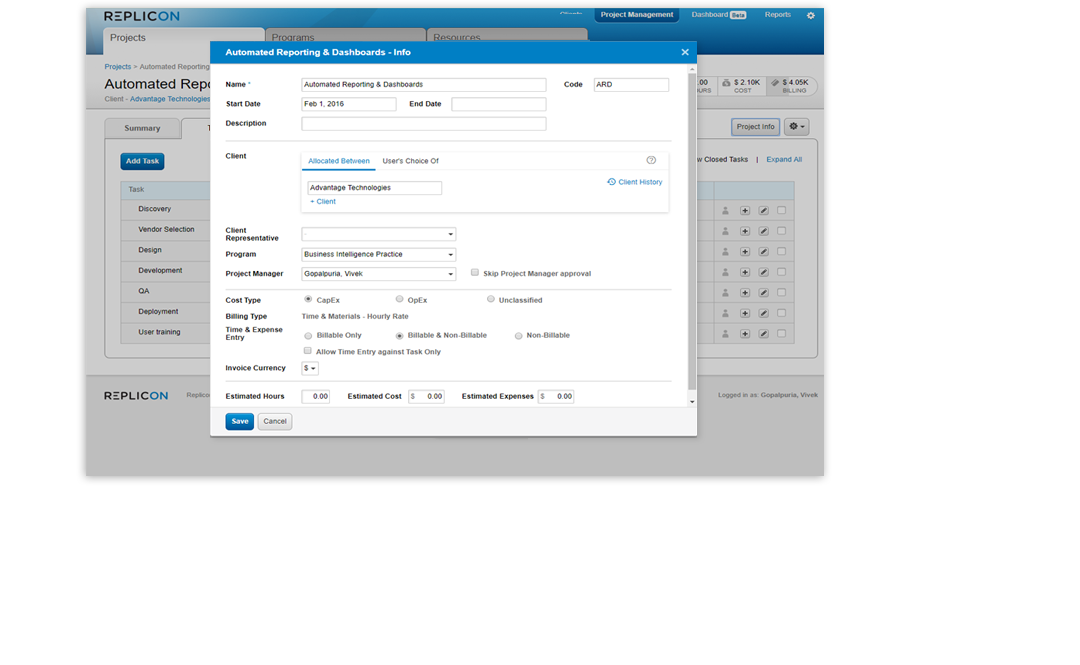Click in the Description field
This screenshot has width=1080, height=665.
pos(424,124)
